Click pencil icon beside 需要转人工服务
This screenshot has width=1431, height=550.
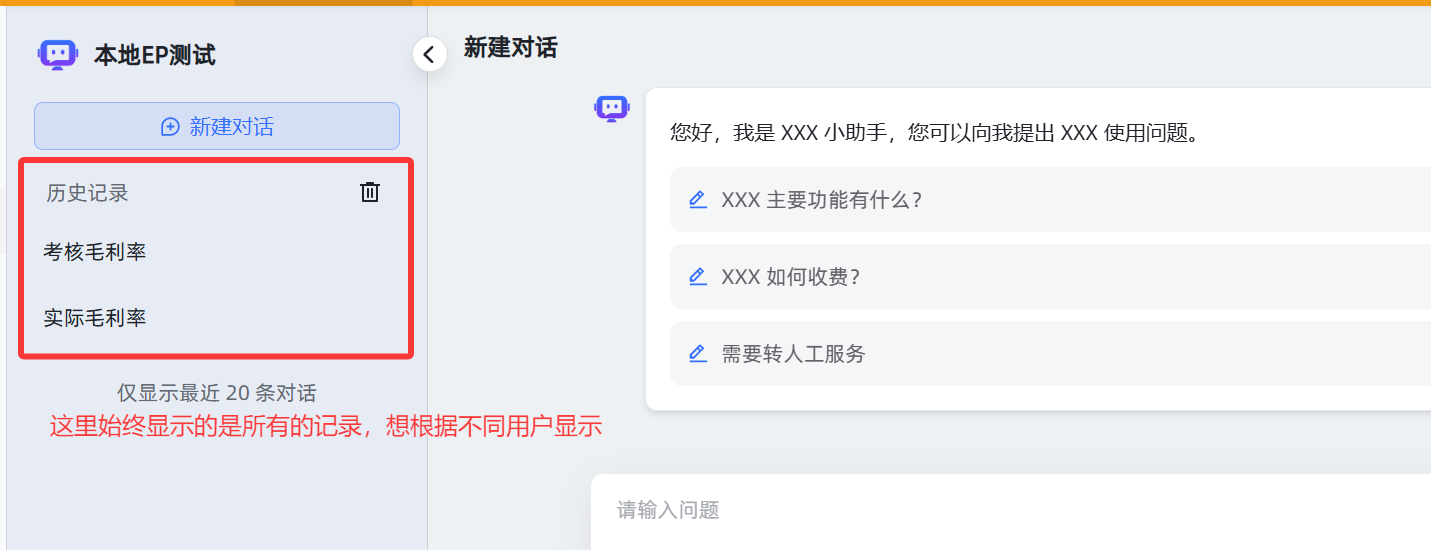(x=698, y=353)
